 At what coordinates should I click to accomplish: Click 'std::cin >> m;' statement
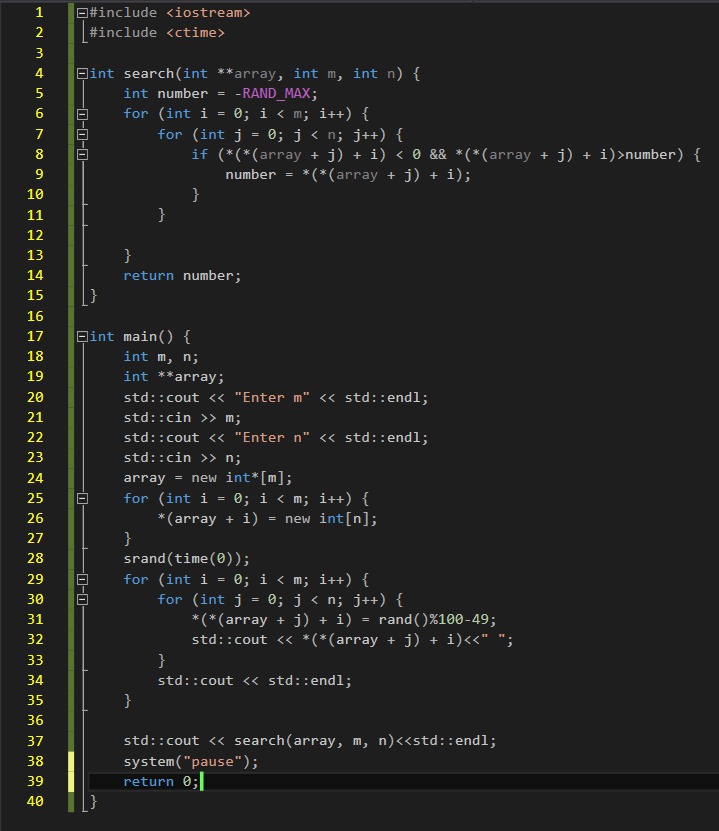pyautogui.click(x=182, y=418)
